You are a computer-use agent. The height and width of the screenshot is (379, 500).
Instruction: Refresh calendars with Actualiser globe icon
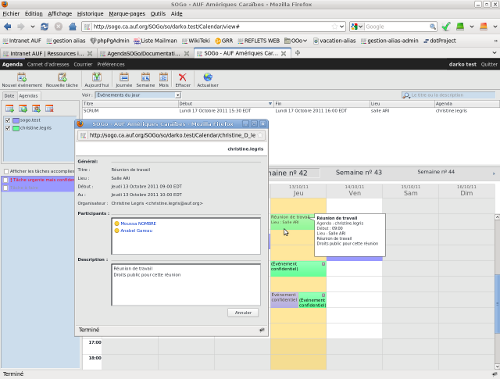pyautogui.click(x=208, y=77)
